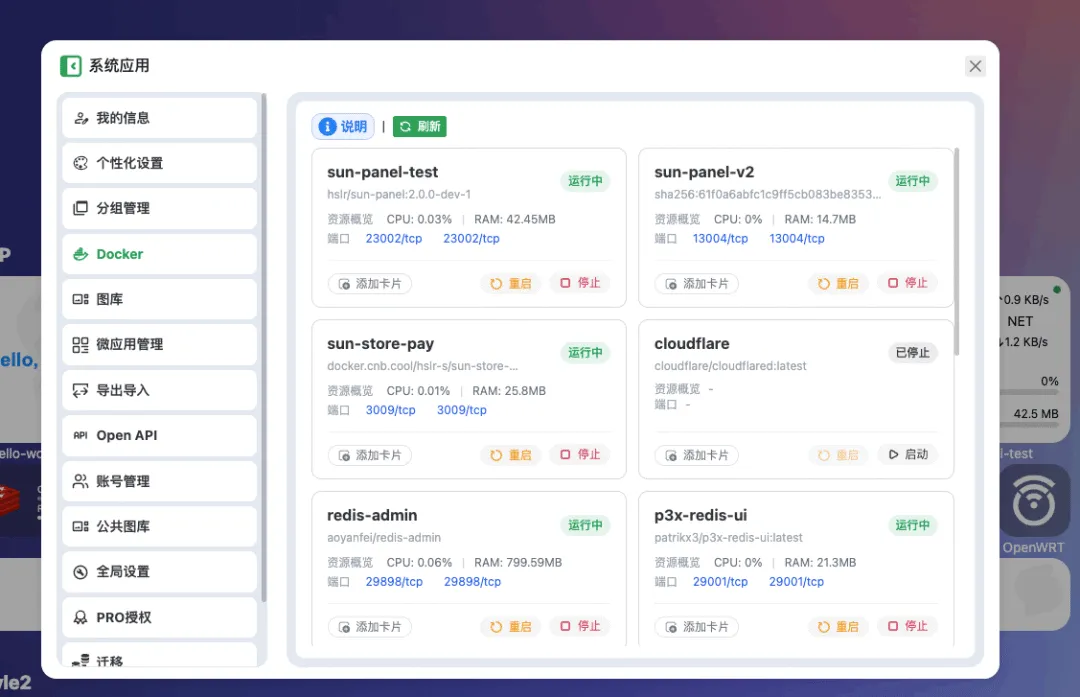
Task: Click the sun-panel-v2 container title
Action: click(704, 172)
